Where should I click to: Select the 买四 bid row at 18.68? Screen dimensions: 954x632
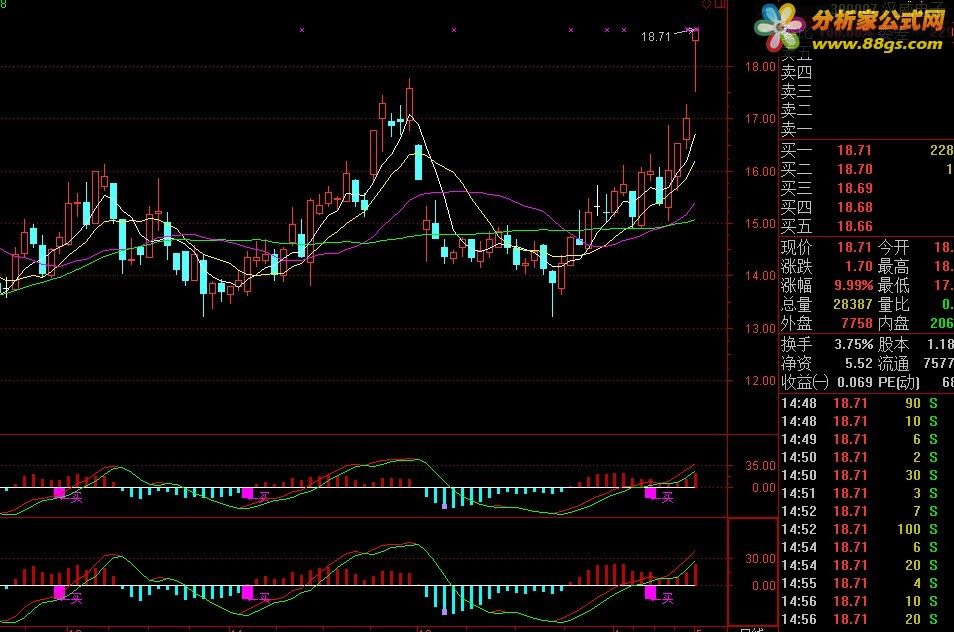[x=866, y=207]
